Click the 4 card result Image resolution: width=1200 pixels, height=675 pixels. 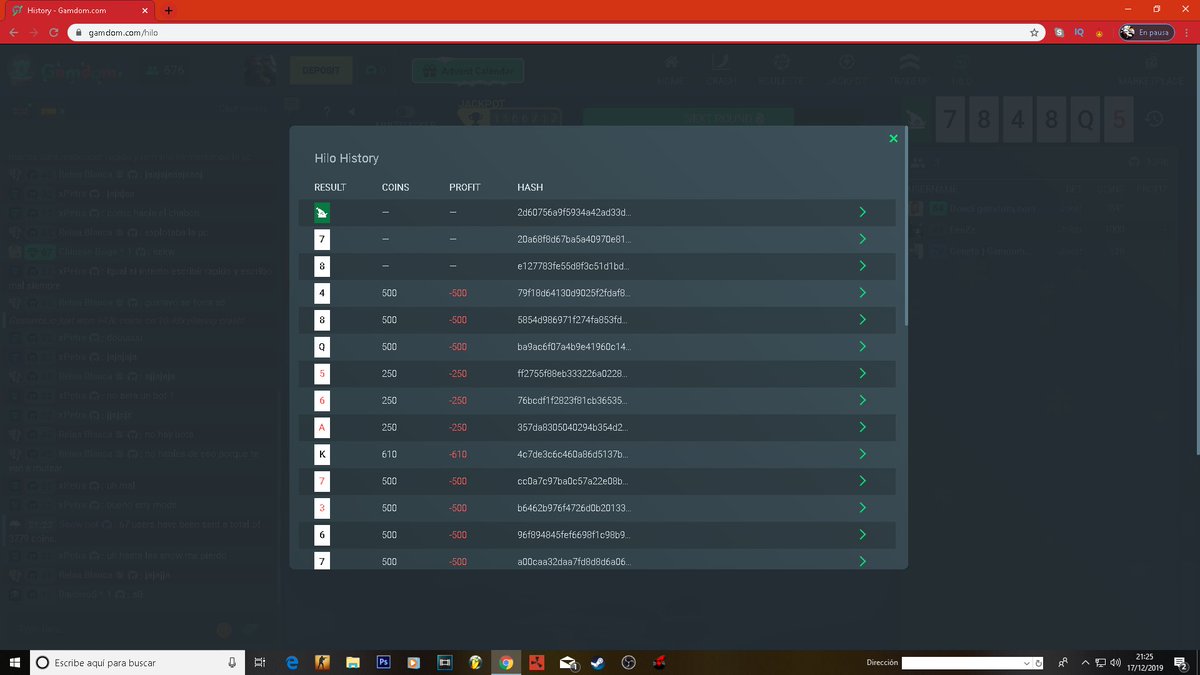pyautogui.click(x=322, y=293)
